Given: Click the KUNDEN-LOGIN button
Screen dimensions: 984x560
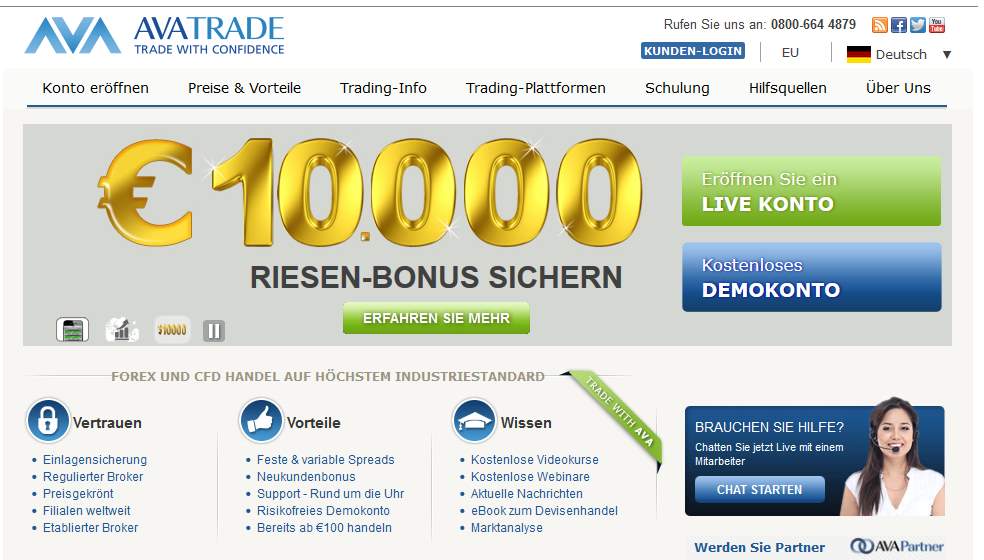Looking at the screenshot, I should (693, 51).
